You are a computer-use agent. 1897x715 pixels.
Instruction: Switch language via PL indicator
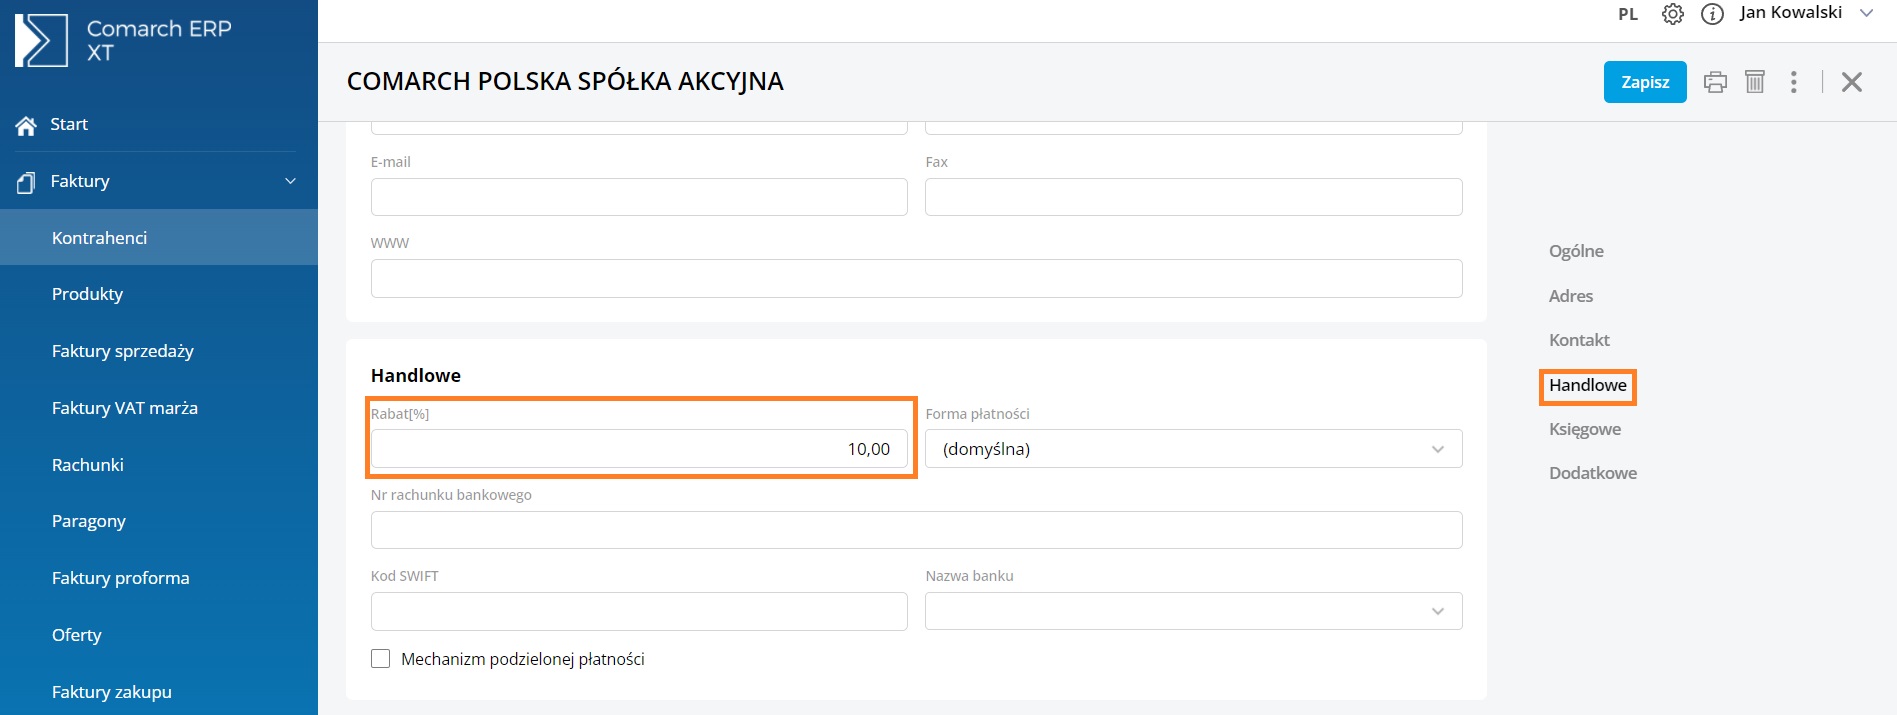[x=1628, y=14]
